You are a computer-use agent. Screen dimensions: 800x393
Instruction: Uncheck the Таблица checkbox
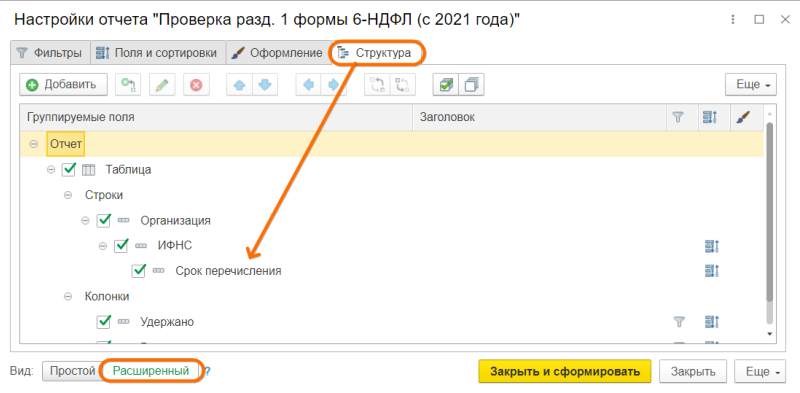point(69,169)
